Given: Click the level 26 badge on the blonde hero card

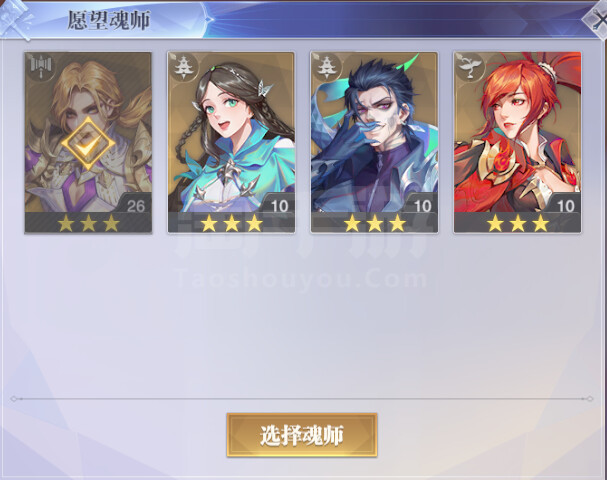Looking at the screenshot, I should (135, 205).
